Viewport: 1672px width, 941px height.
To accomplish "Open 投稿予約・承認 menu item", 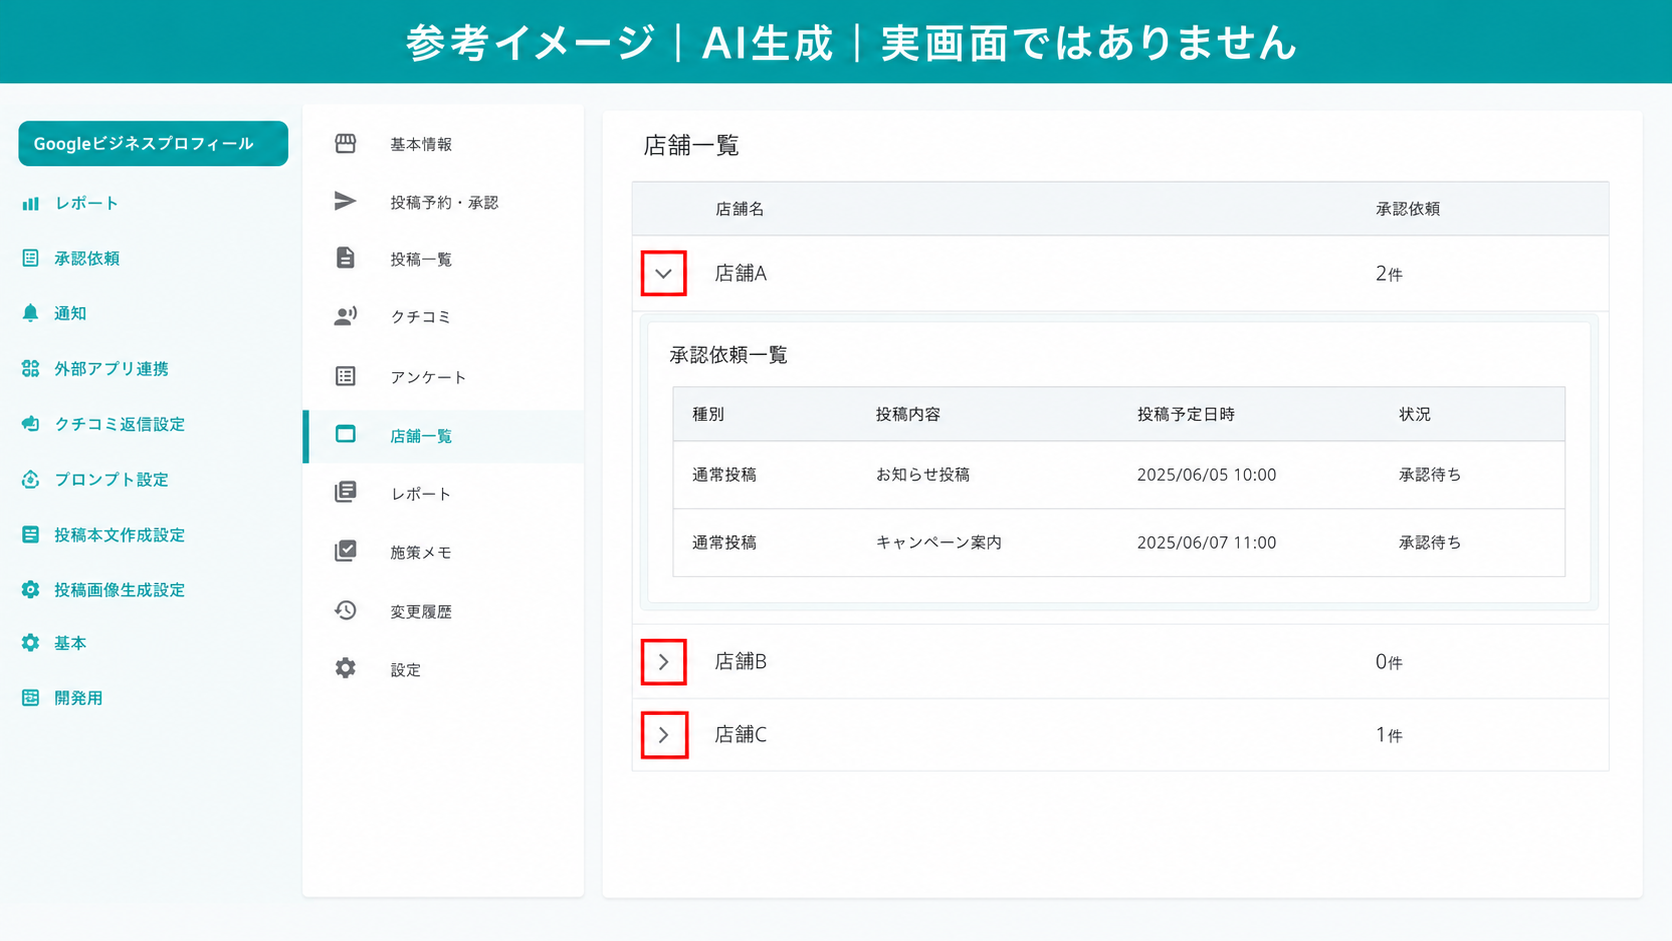I will 444,202.
